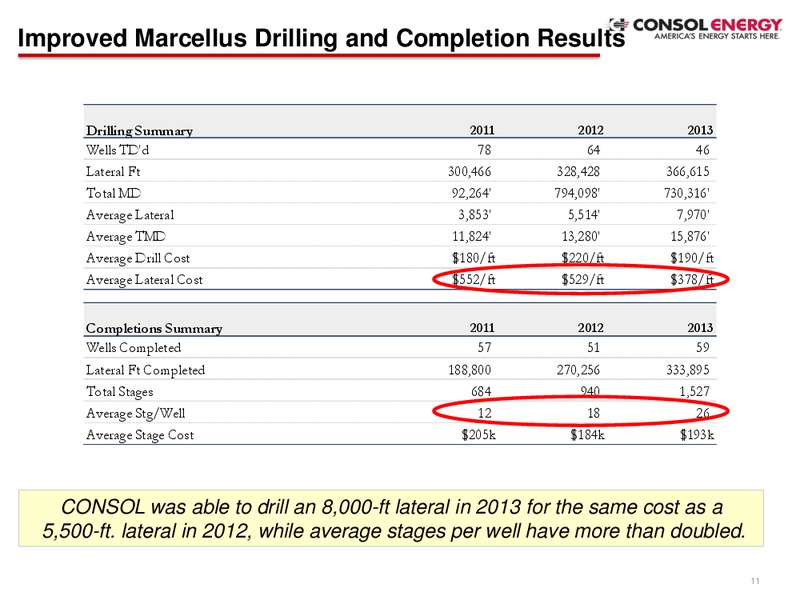The image size is (800, 600).
Task: Click the CONSOL Energy logo
Action: click(x=694, y=29)
